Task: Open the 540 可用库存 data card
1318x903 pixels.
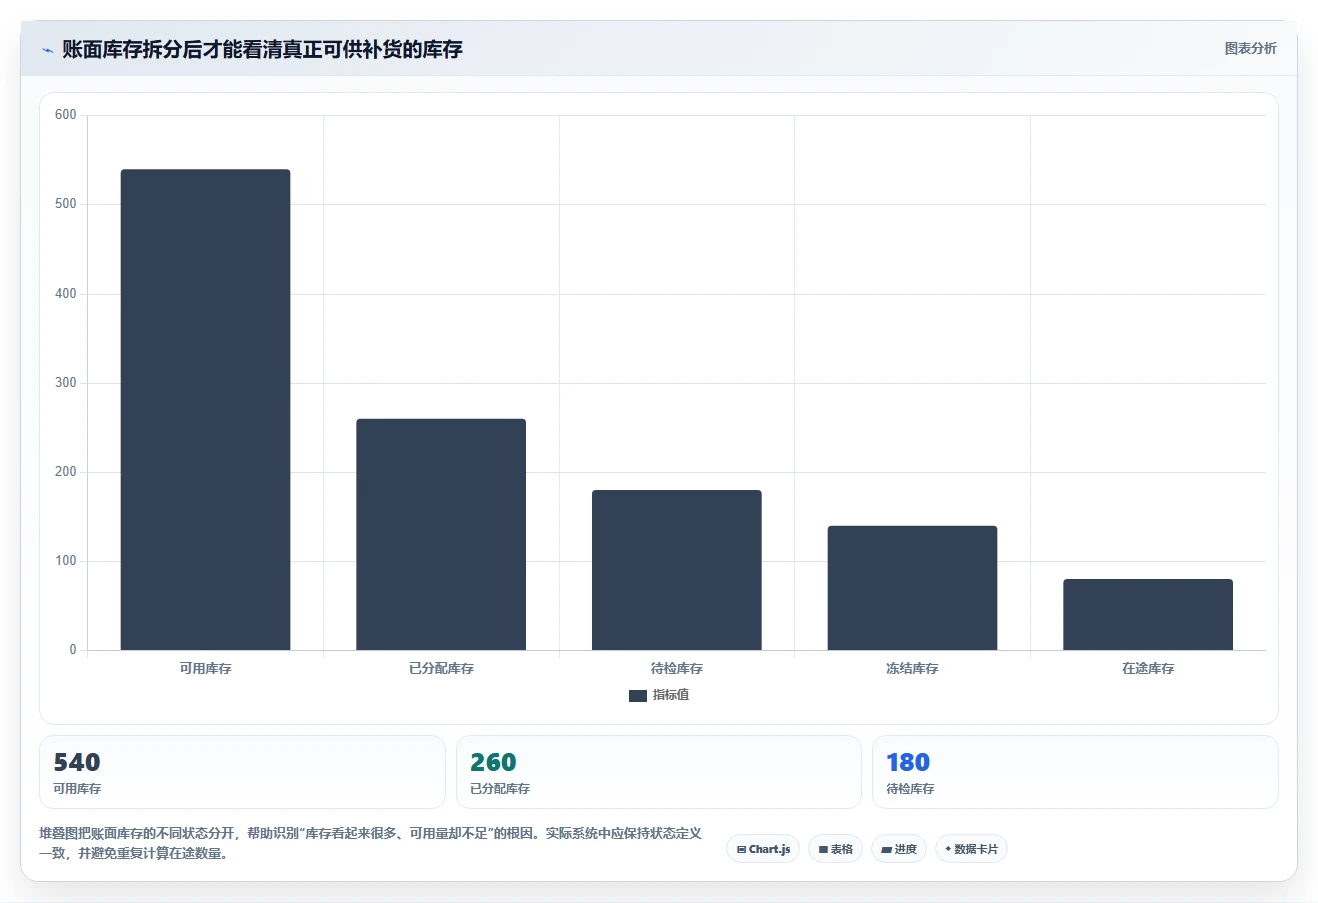Action: [242, 772]
